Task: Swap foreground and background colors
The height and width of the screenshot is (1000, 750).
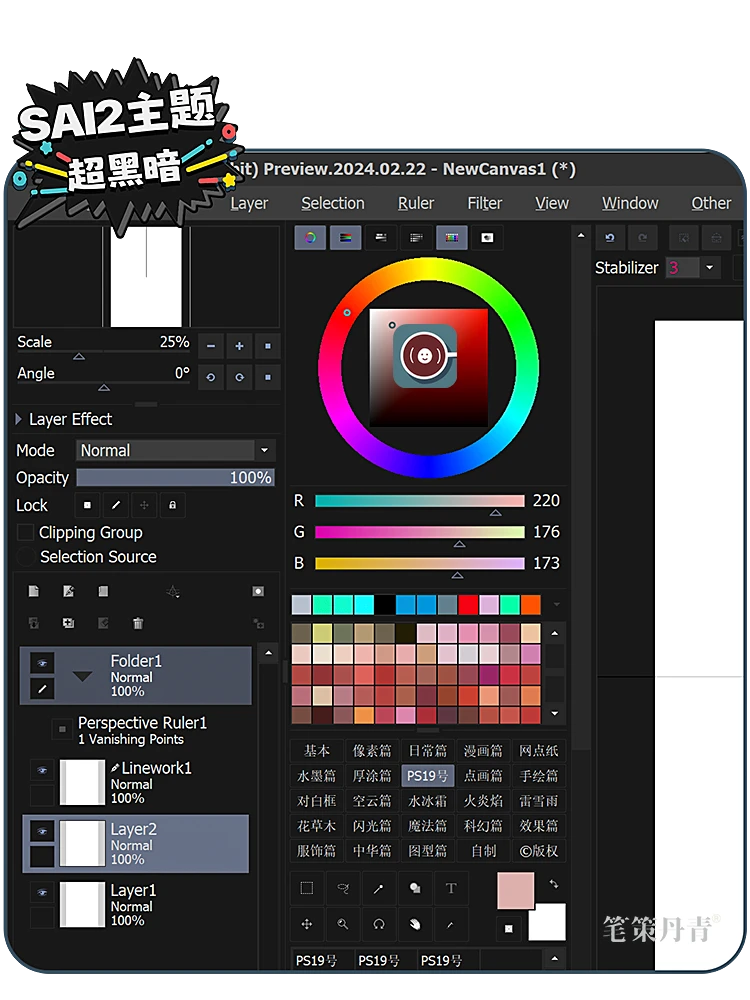Action: (x=553, y=884)
